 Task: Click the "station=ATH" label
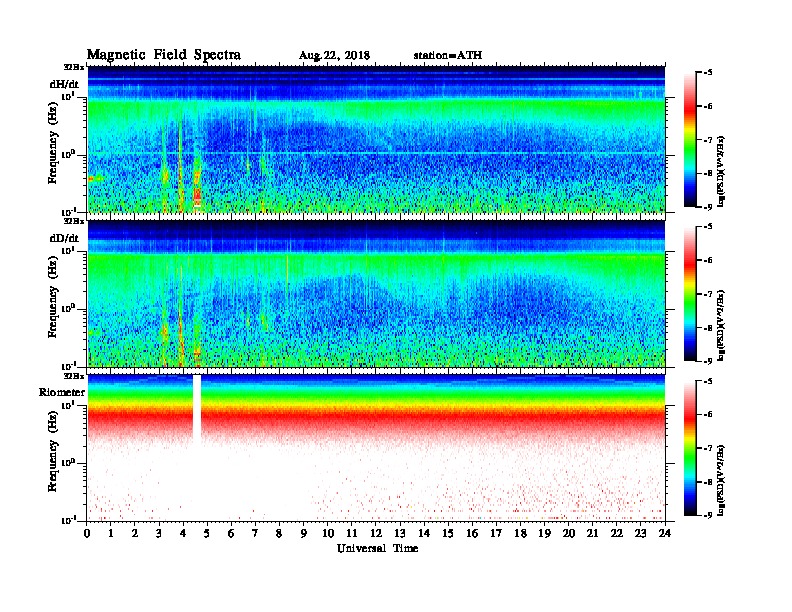coord(448,55)
